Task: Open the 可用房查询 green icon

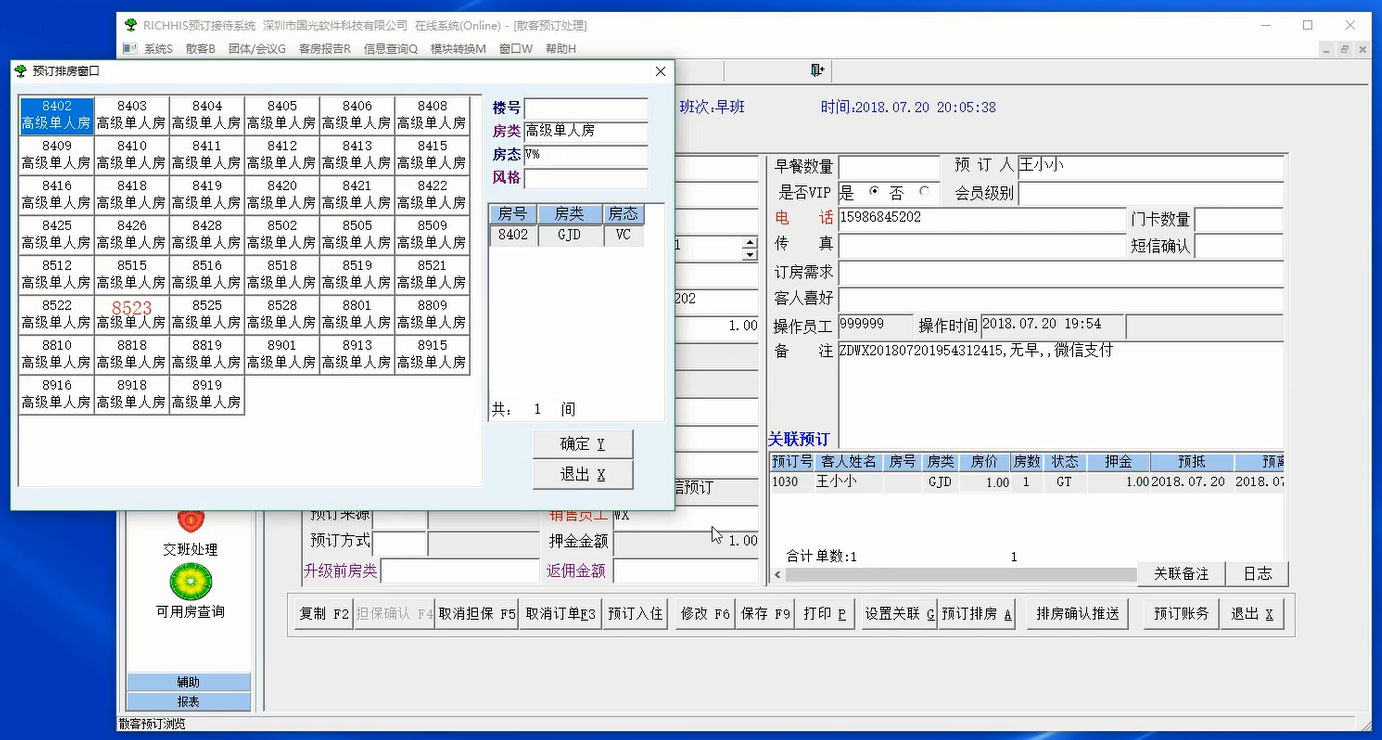Action: coord(190,581)
